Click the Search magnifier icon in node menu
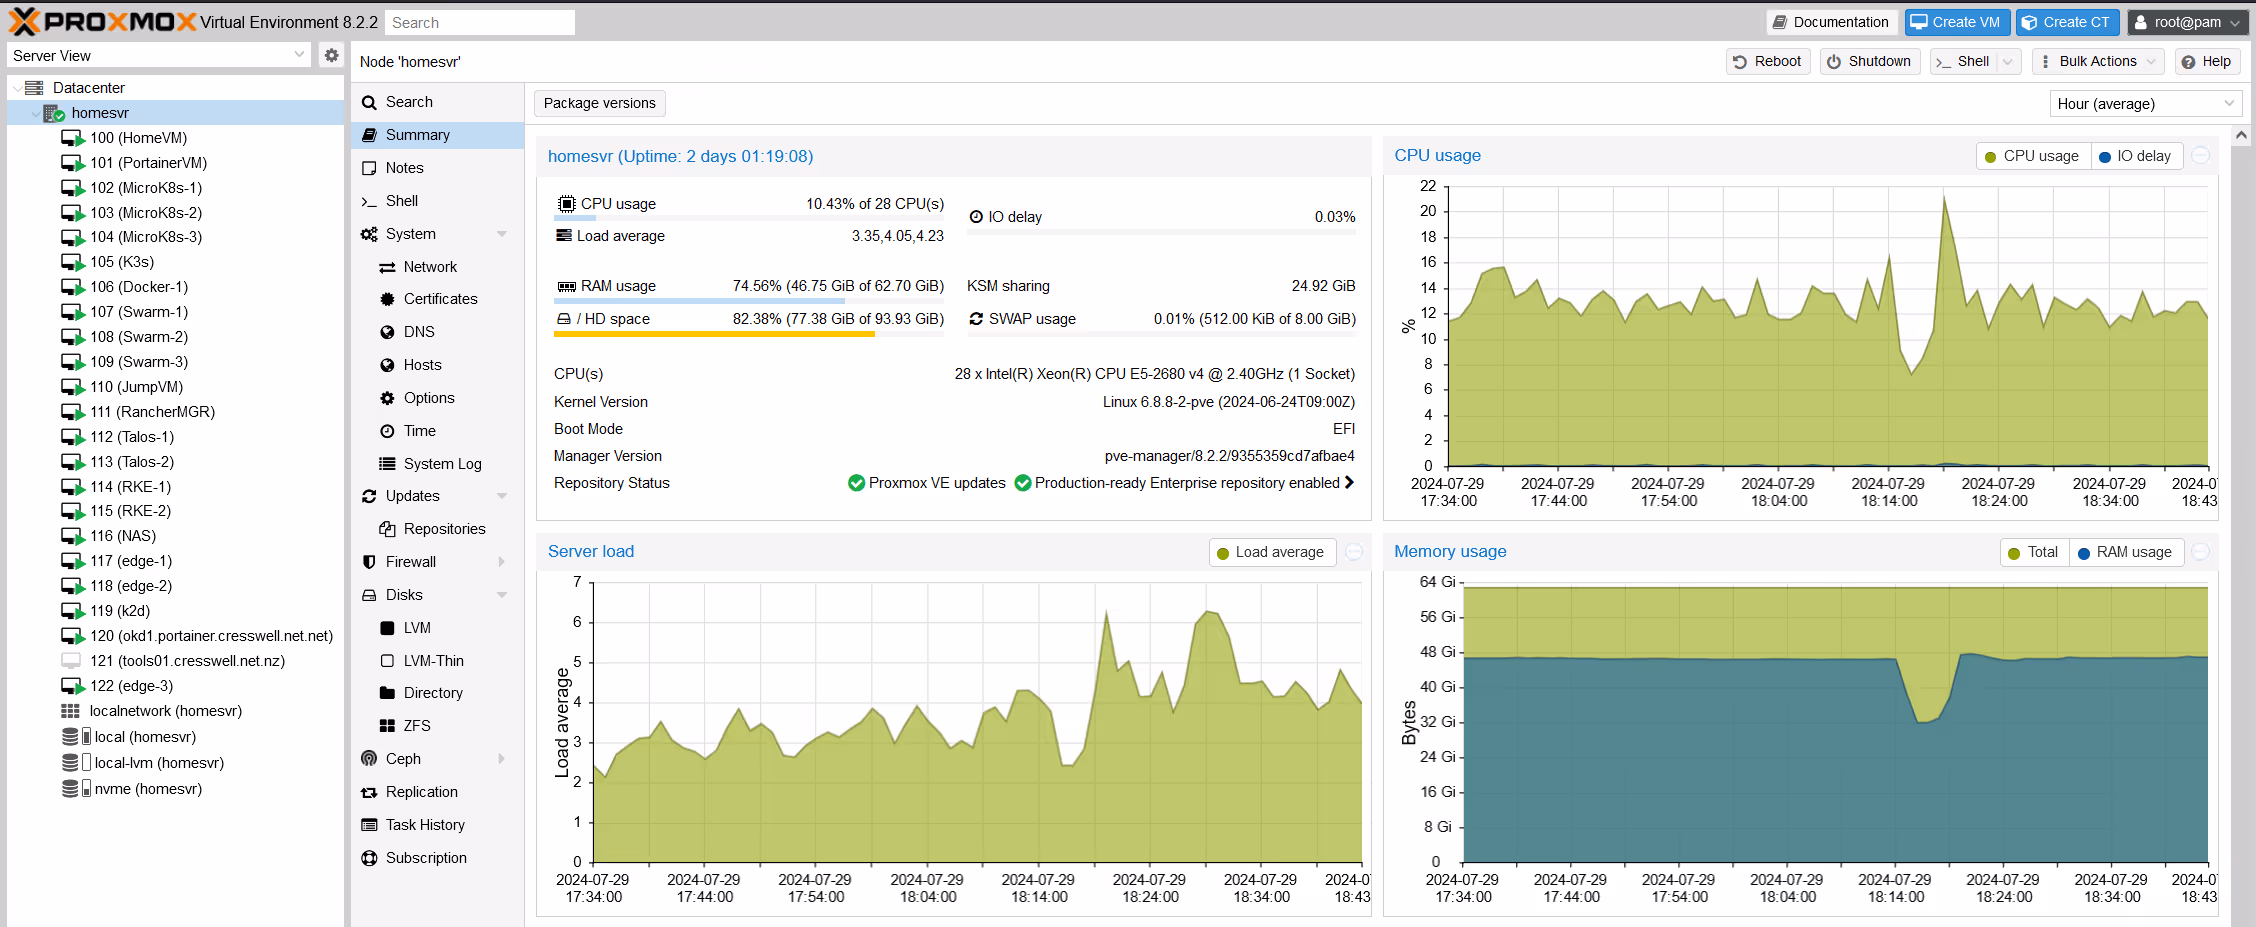Viewport: 2256px width, 927px height. (x=369, y=102)
